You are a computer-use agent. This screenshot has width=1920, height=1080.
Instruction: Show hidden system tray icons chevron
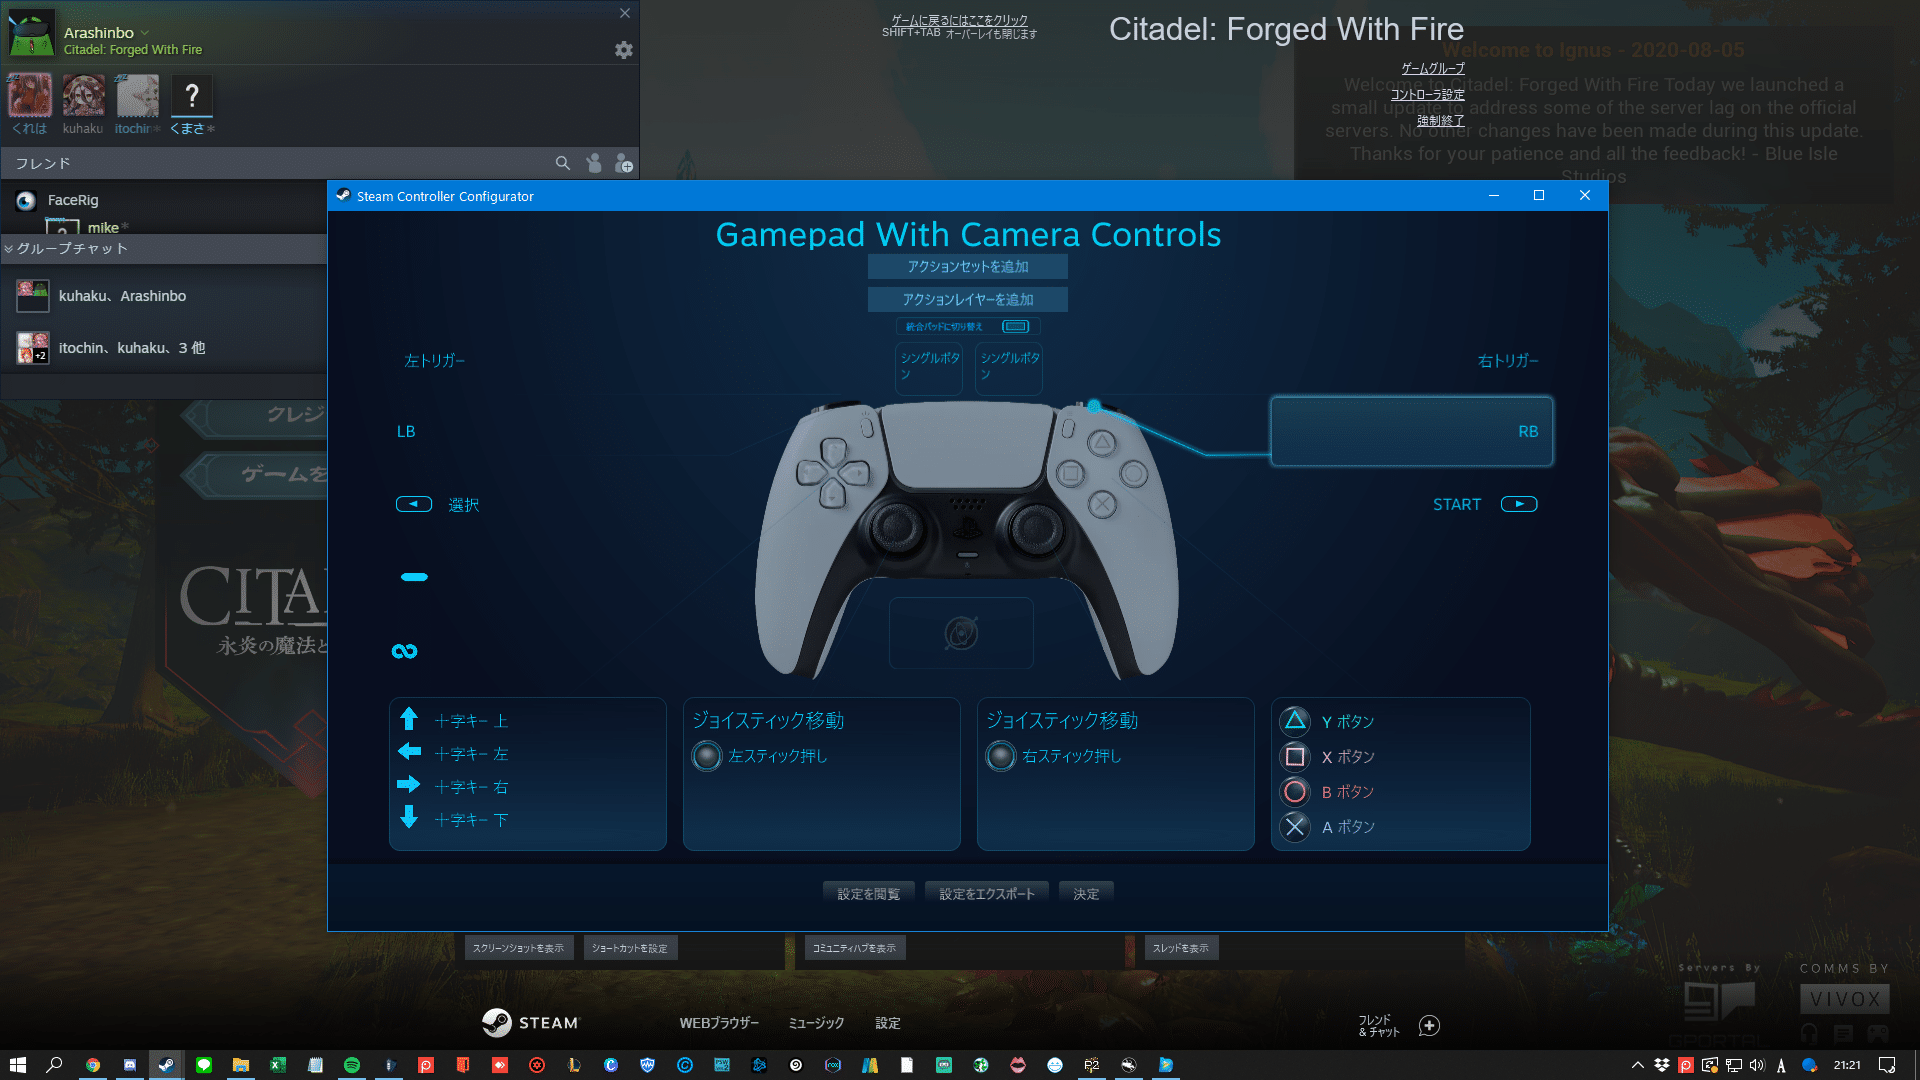[x=1638, y=1065]
